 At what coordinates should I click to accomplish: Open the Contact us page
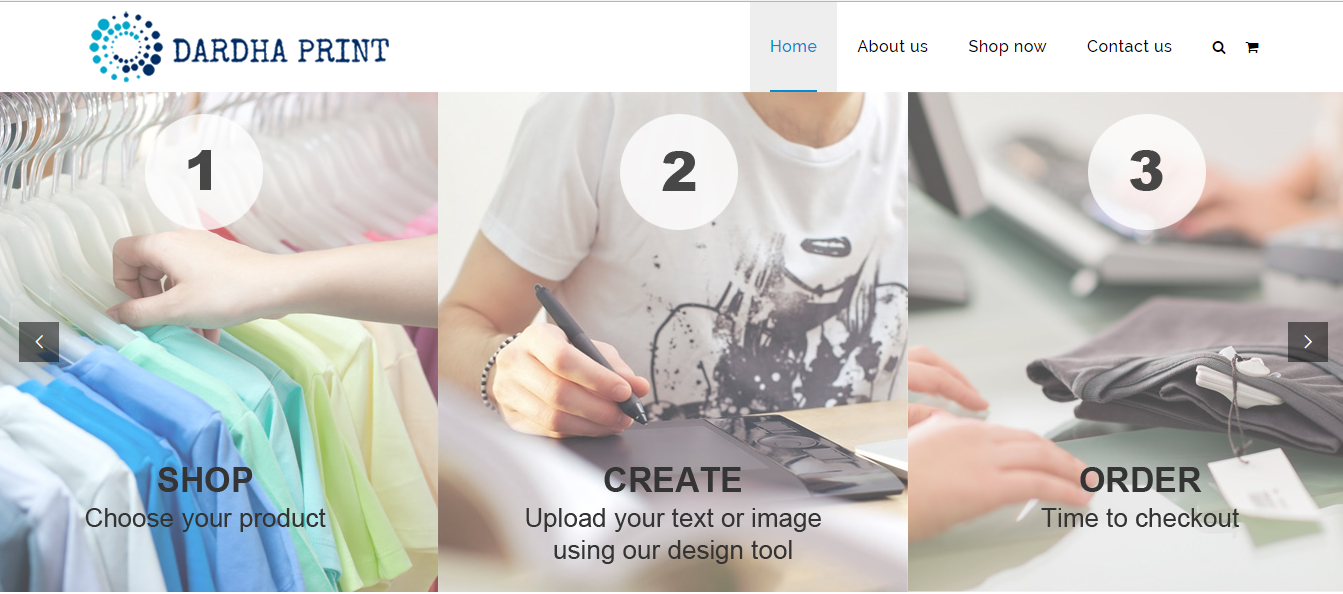1129,47
